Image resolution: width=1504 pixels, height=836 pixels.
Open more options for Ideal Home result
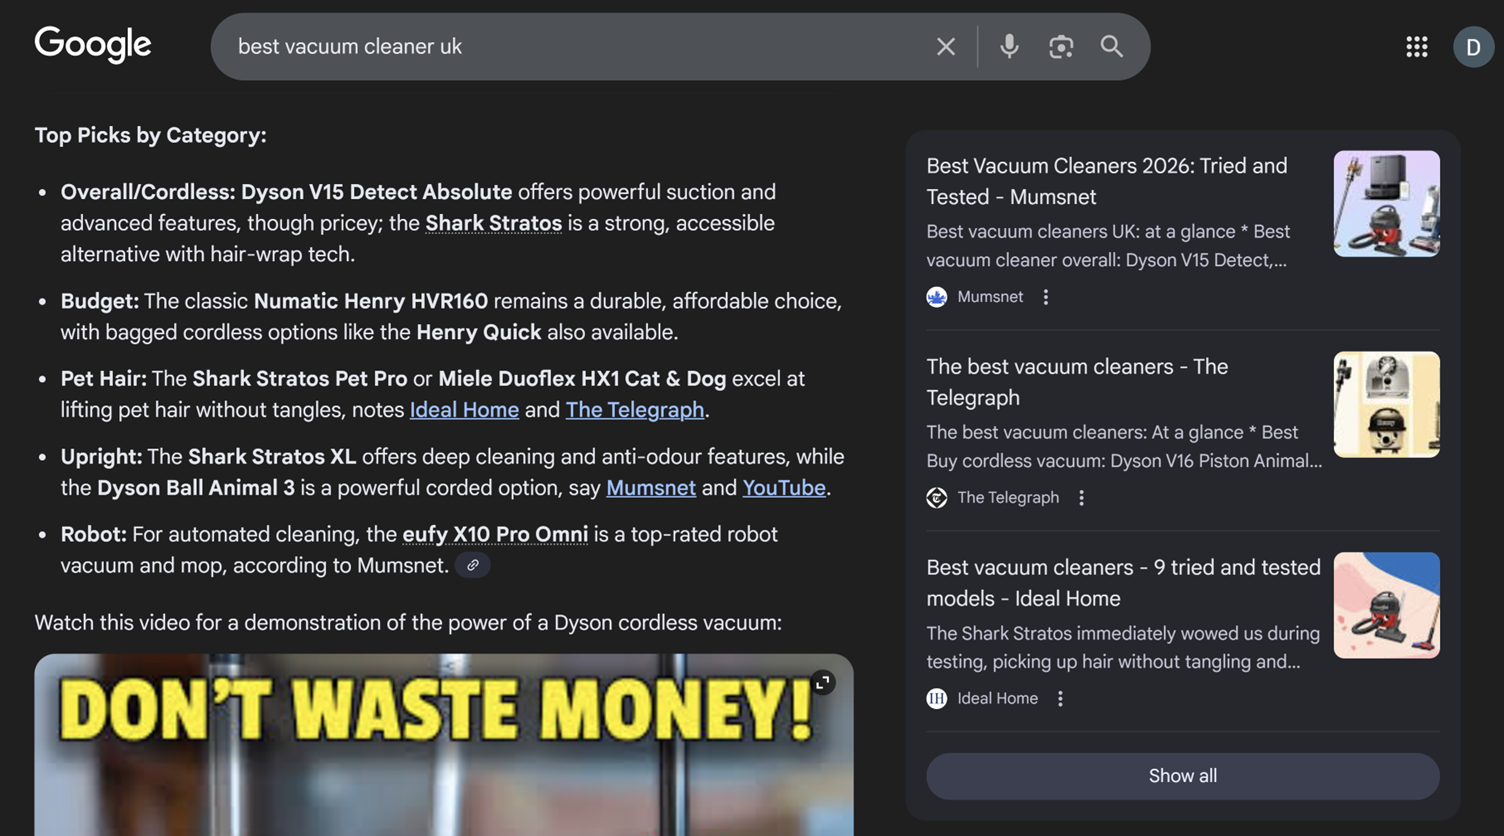coord(1060,699)
